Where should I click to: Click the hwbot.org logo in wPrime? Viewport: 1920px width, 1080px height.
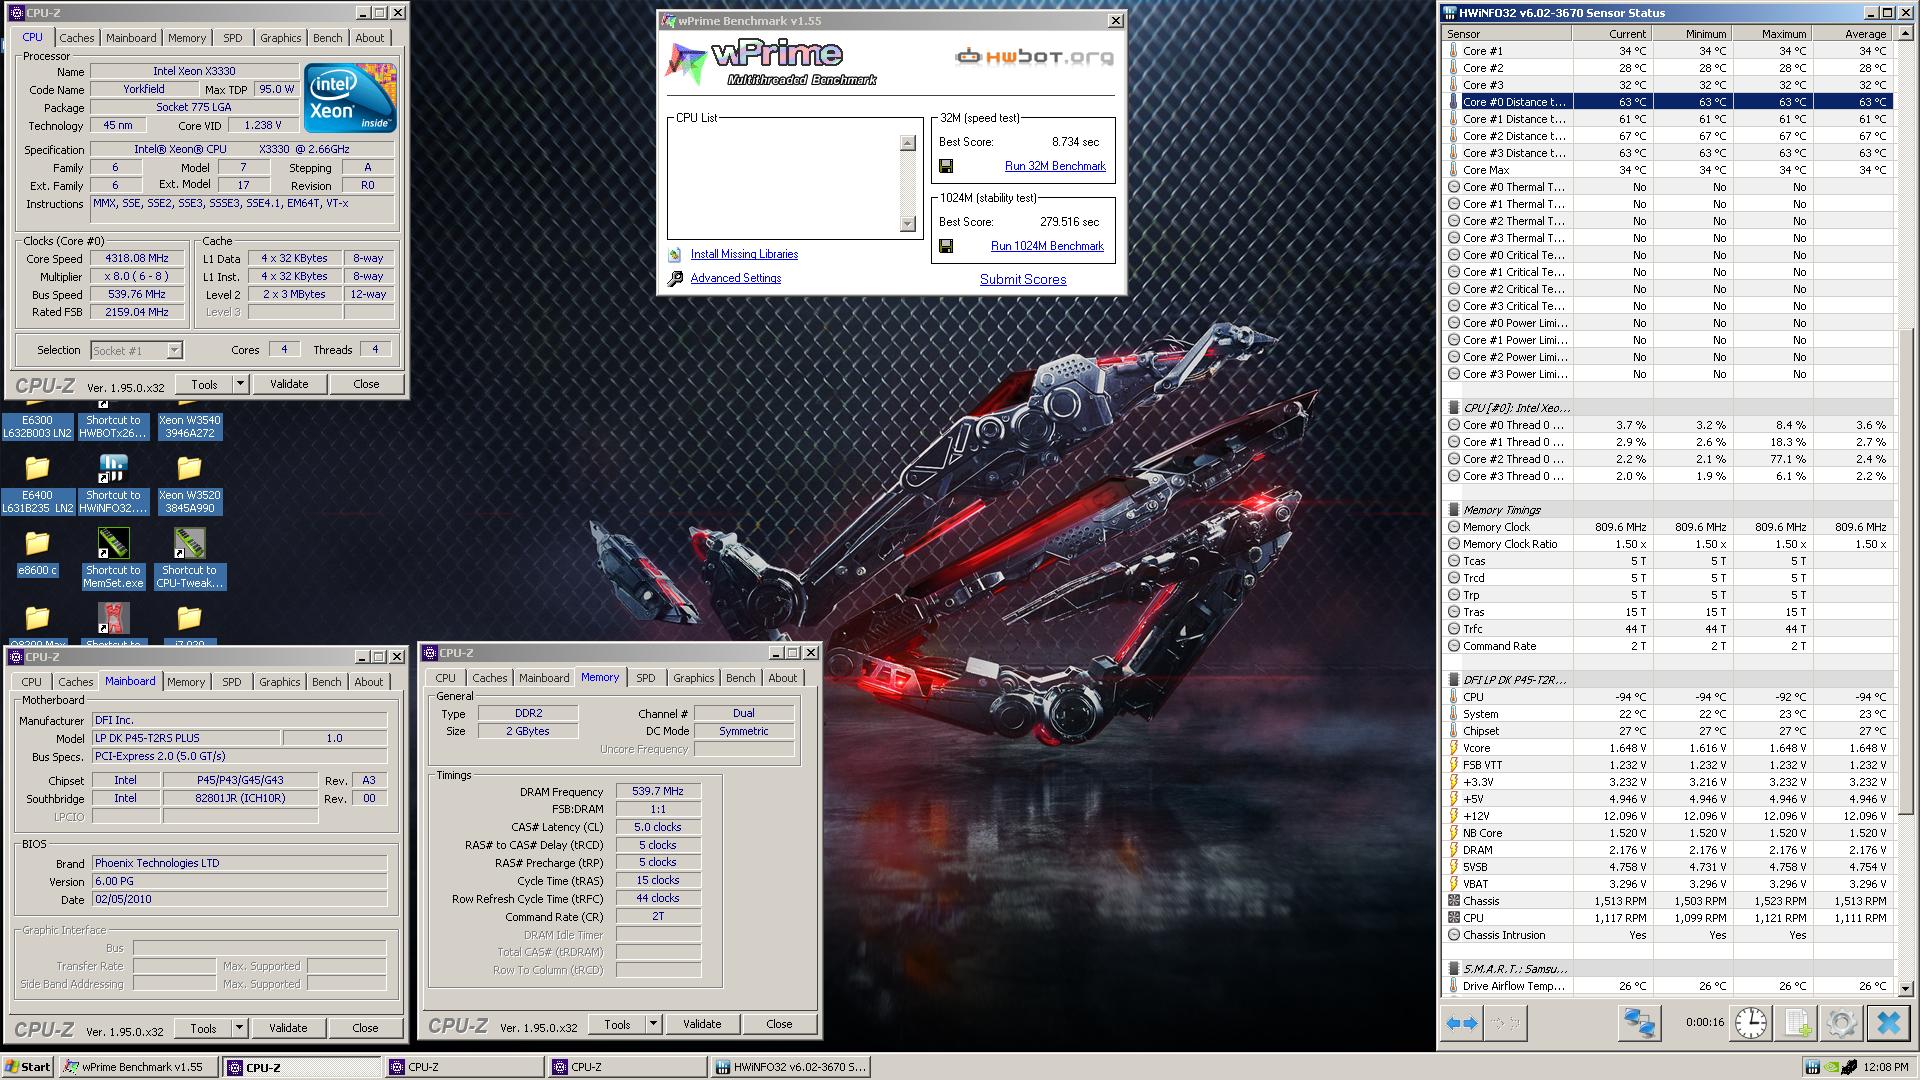(1034, 57)
